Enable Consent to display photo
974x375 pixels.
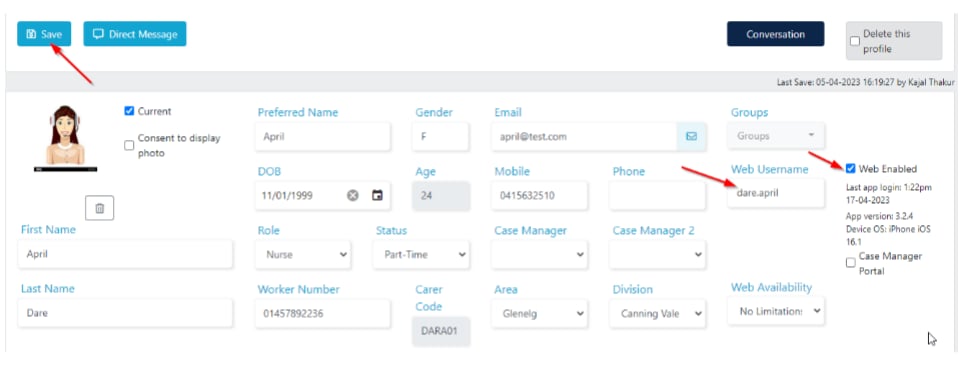129,145
